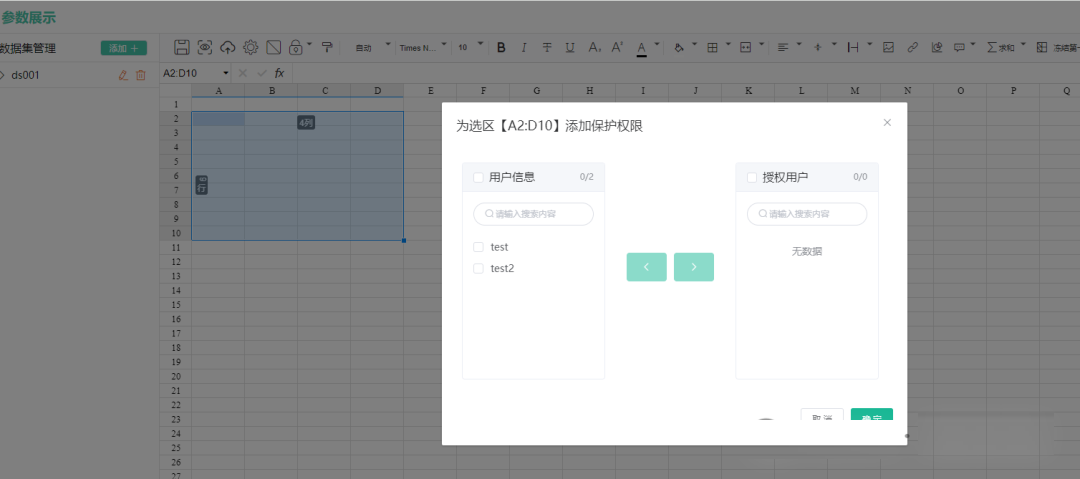Open the merge cells dropdown arrow
The image size is (1080, 479).
[x=762, y=45]
